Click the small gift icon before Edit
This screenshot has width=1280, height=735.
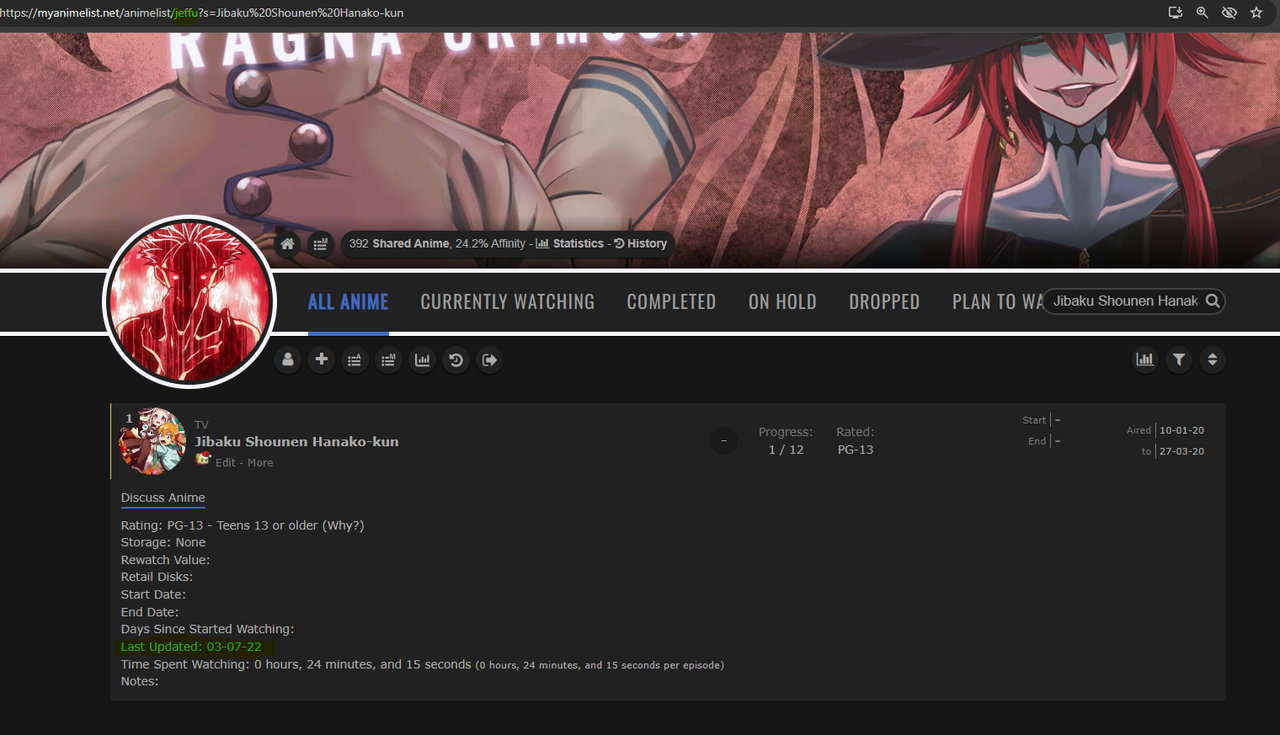pyautogui.click(x=203, y=459)
